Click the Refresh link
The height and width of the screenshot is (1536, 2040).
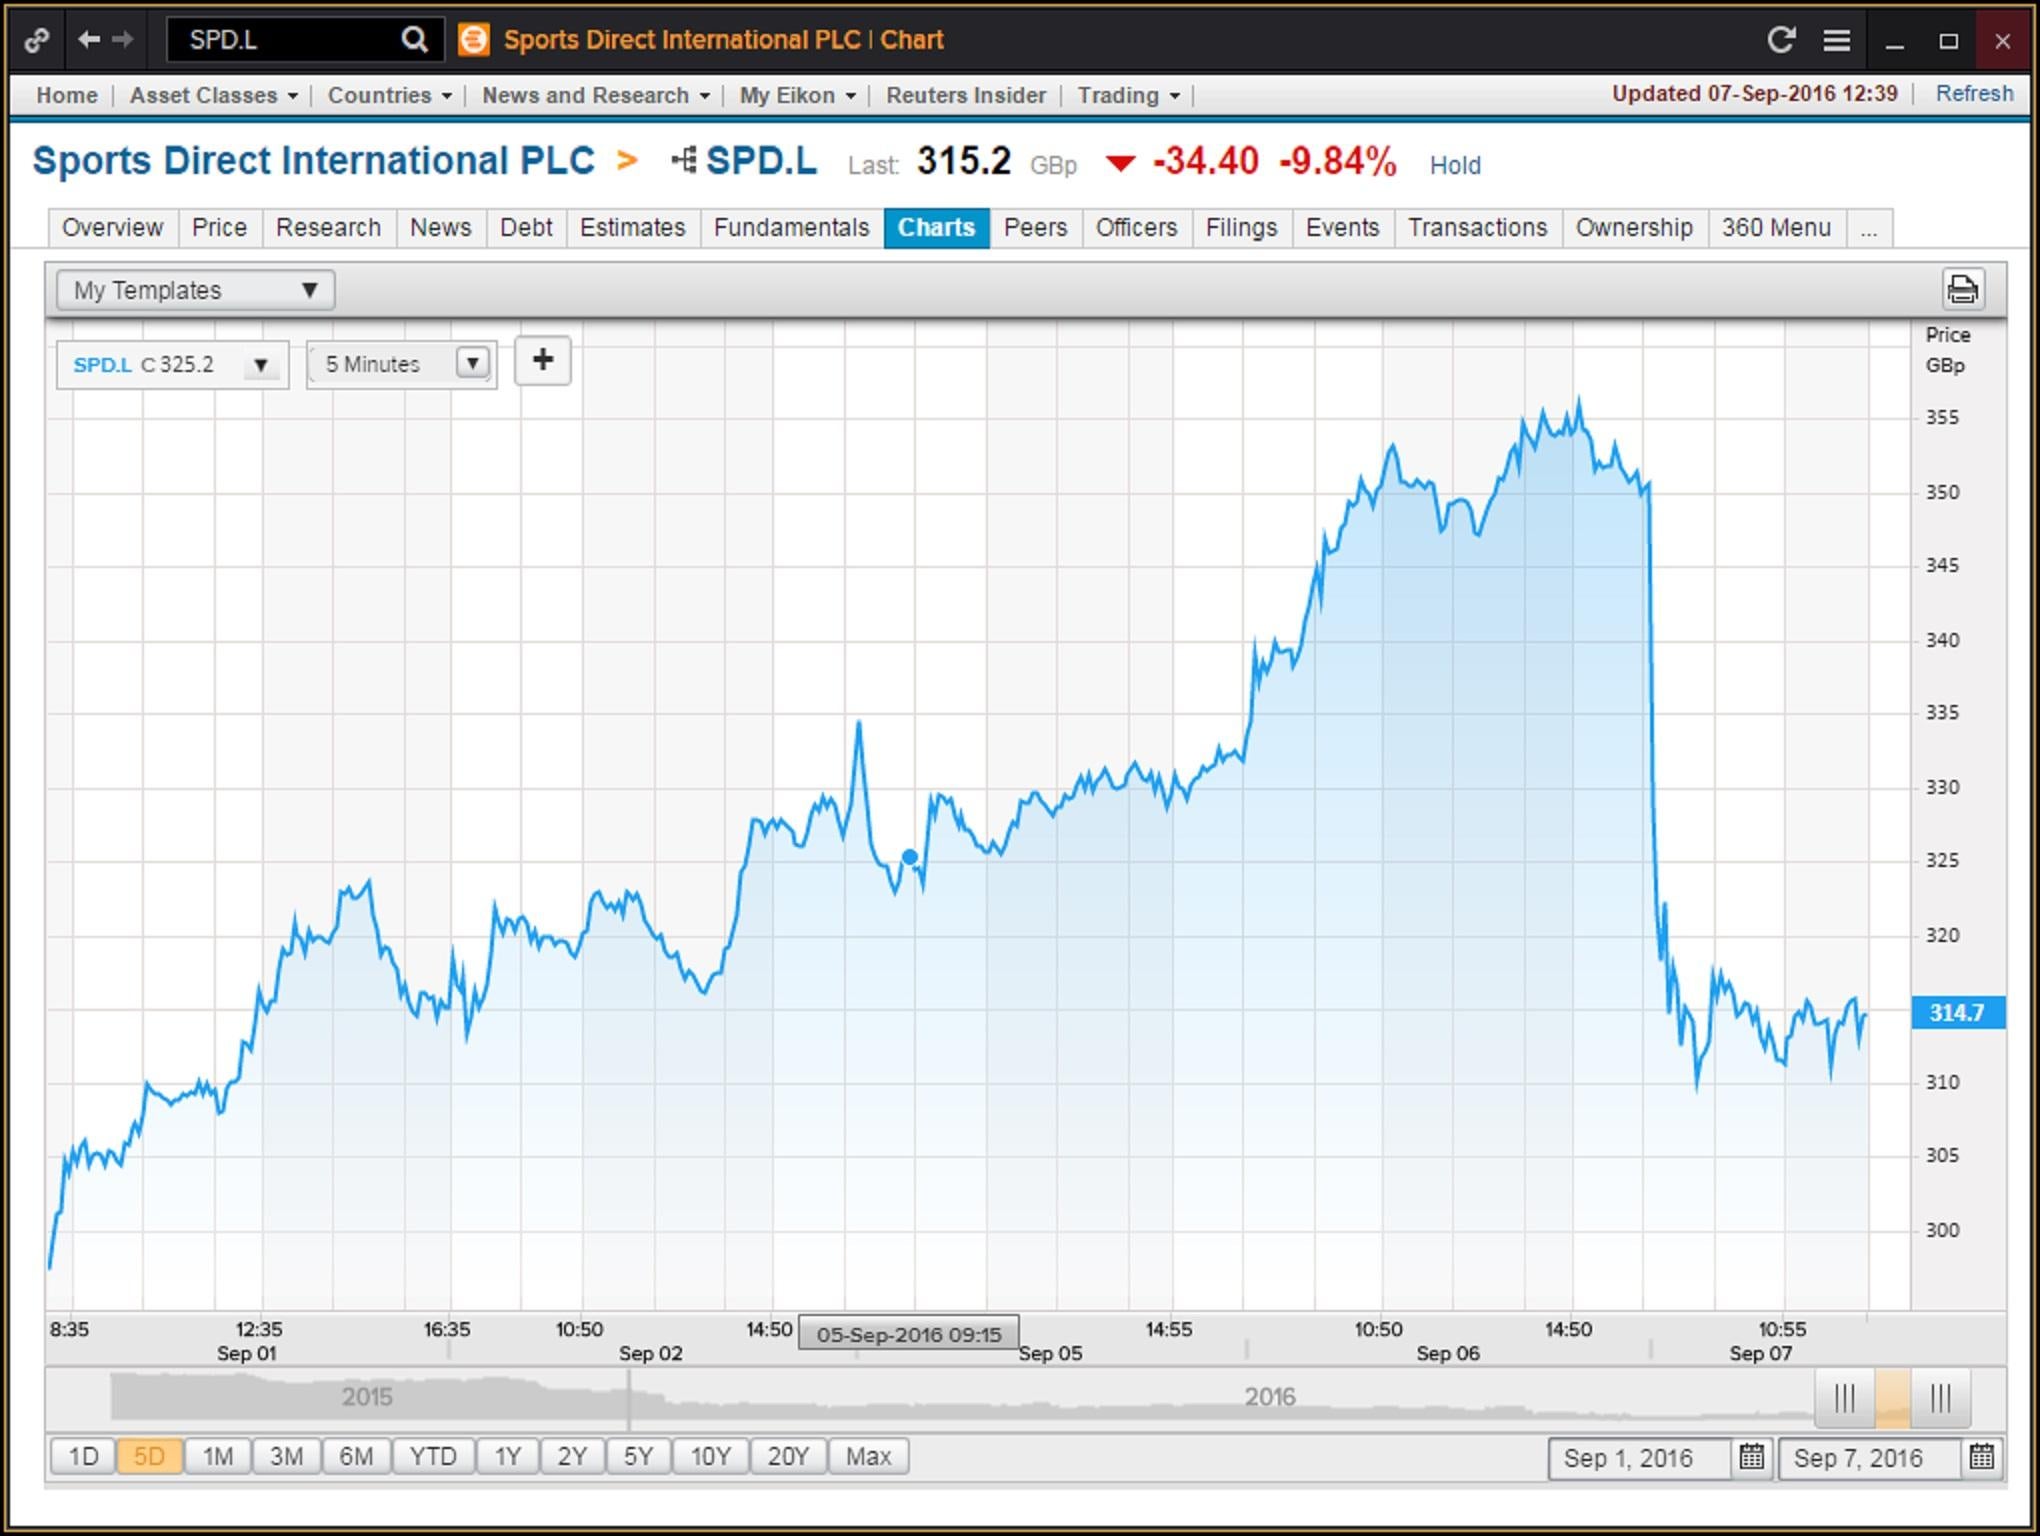1974,94
